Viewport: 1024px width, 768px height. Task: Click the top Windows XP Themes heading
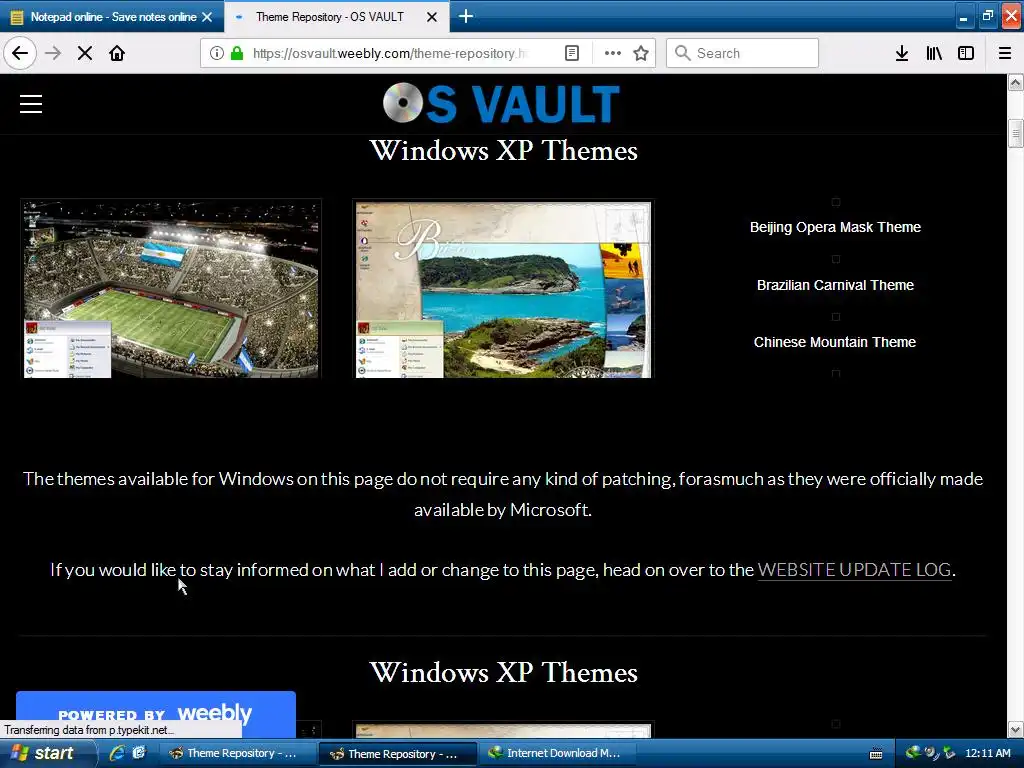504,150
